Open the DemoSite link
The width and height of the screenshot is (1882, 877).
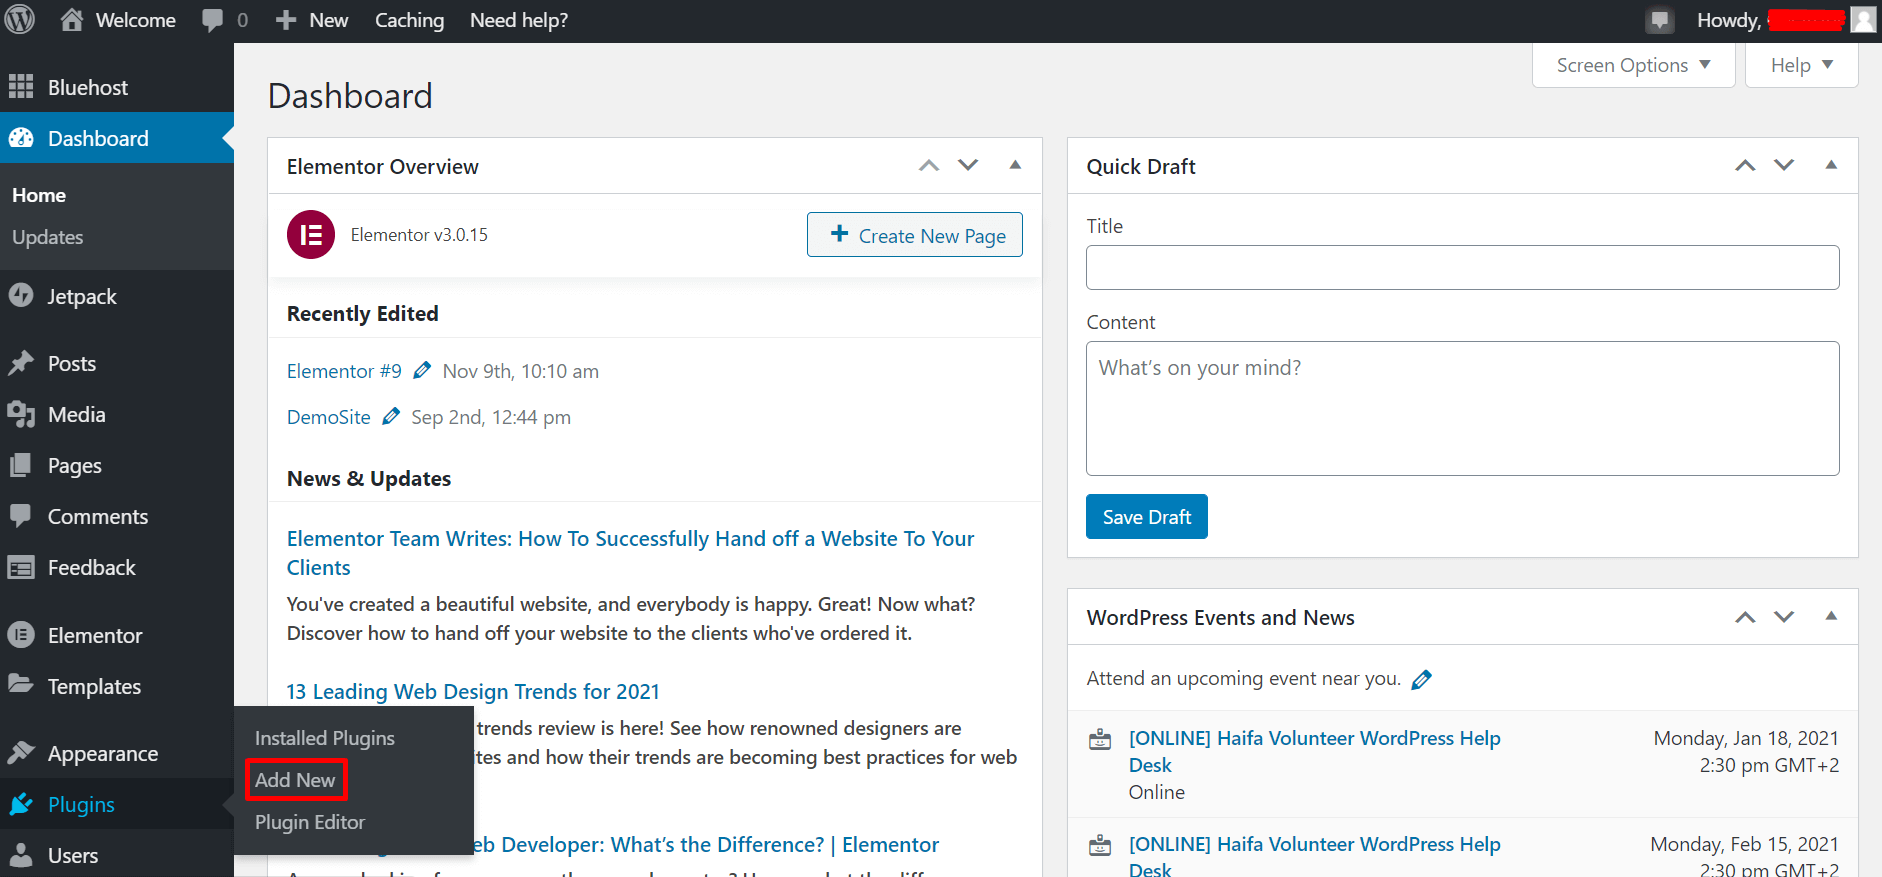[329, 417]
